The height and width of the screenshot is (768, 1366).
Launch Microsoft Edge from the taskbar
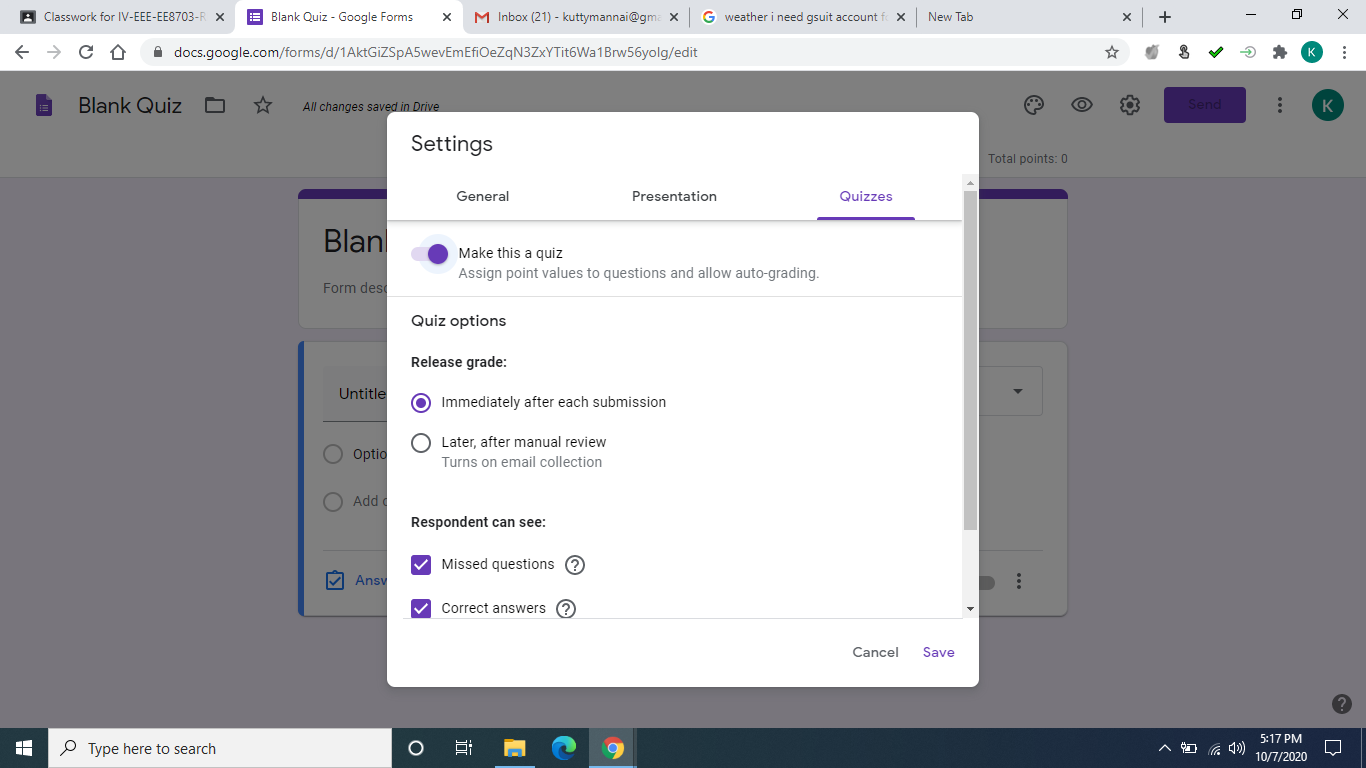pyautogui.click(x=564, y=748)
